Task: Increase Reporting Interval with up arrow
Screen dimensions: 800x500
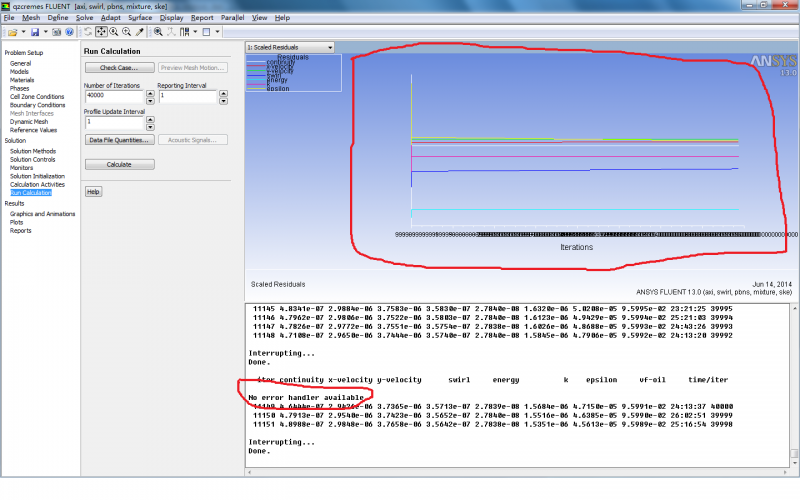Action: tap(223, 93)
